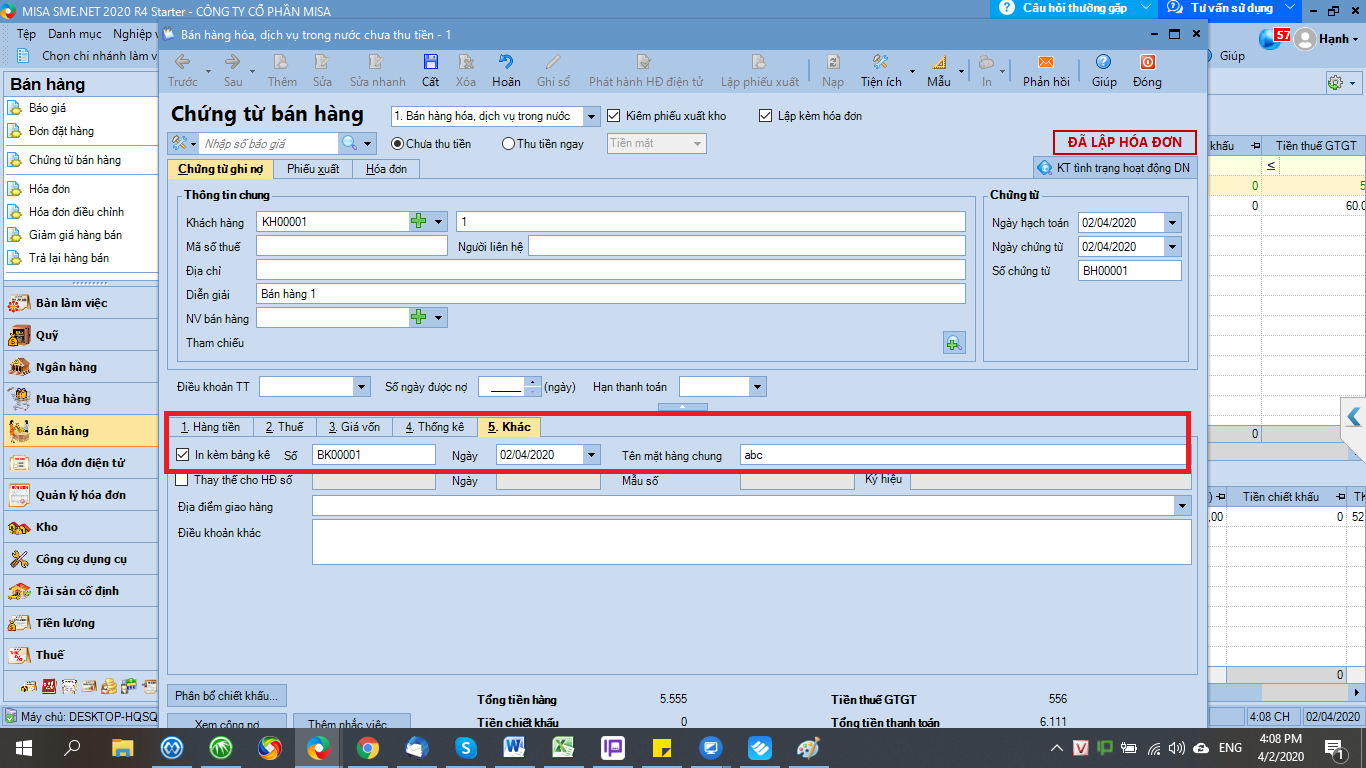
Task: Open the voucher type dropdown
Action: point(591,116)
